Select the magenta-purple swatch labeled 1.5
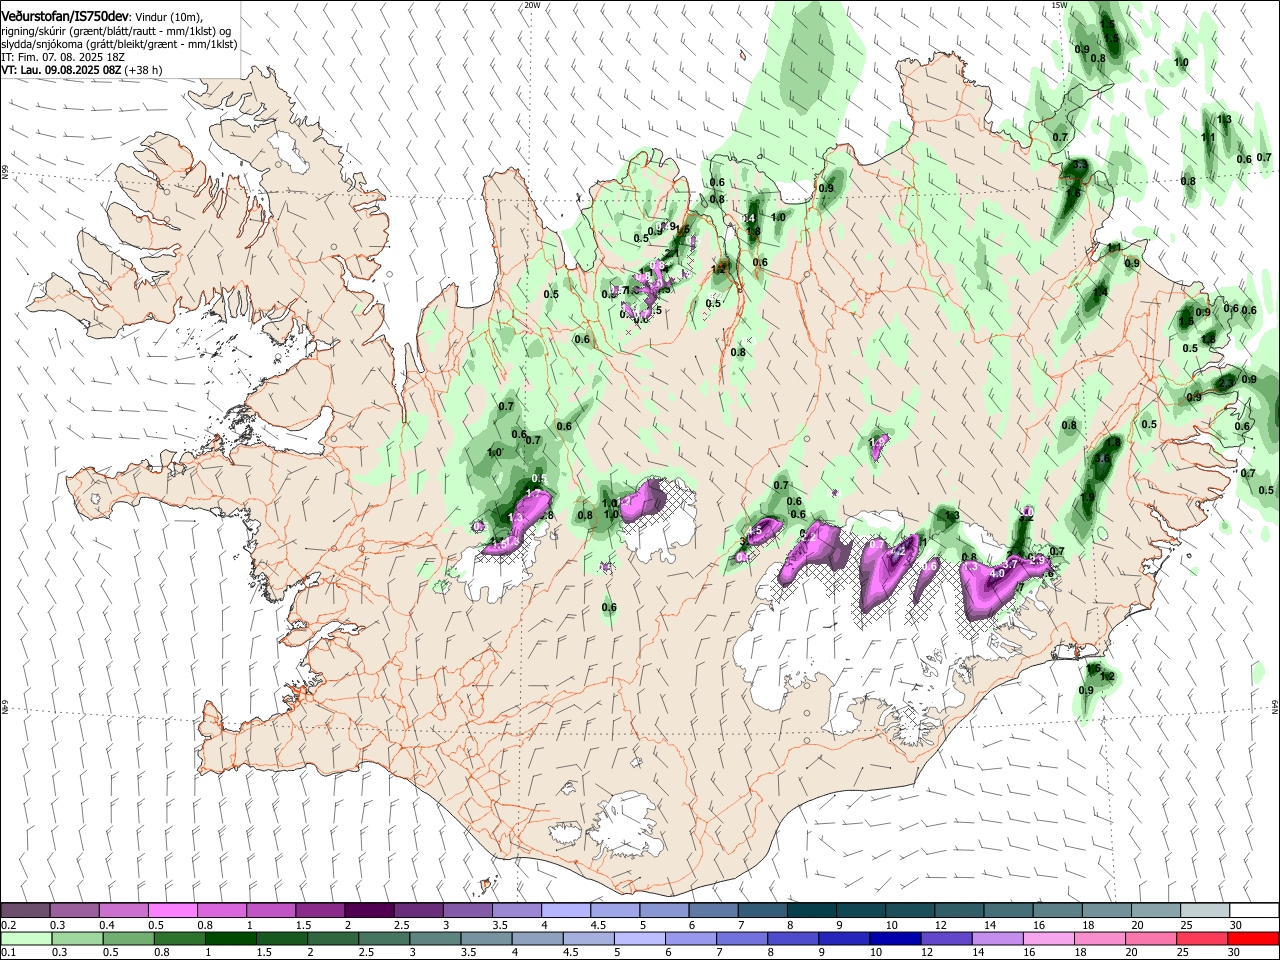 click(x=319, y=910)
